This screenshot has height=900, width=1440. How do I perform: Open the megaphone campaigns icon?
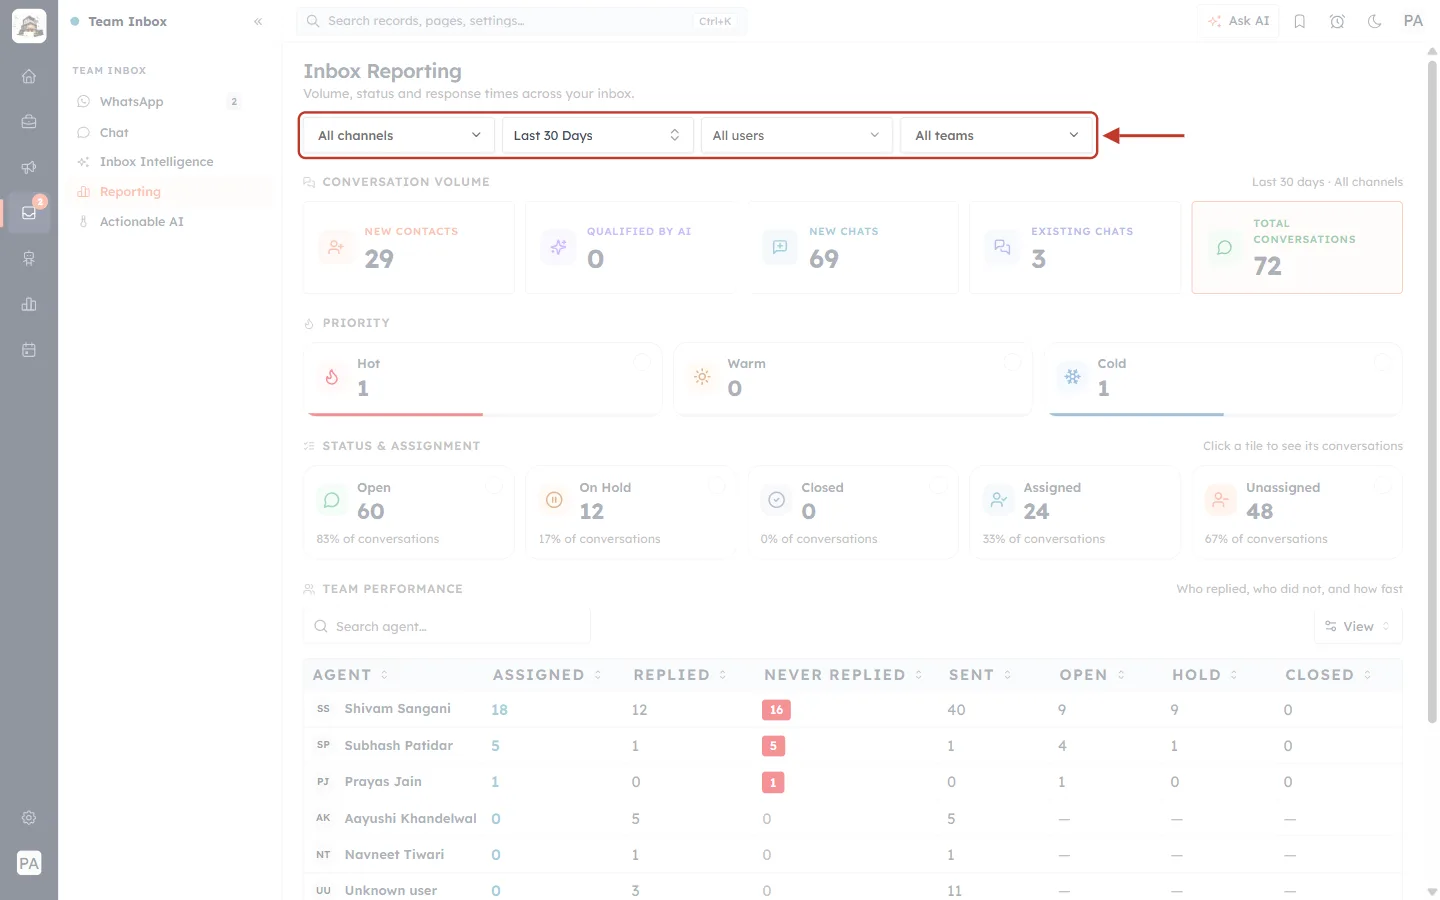tap(29, 167)
